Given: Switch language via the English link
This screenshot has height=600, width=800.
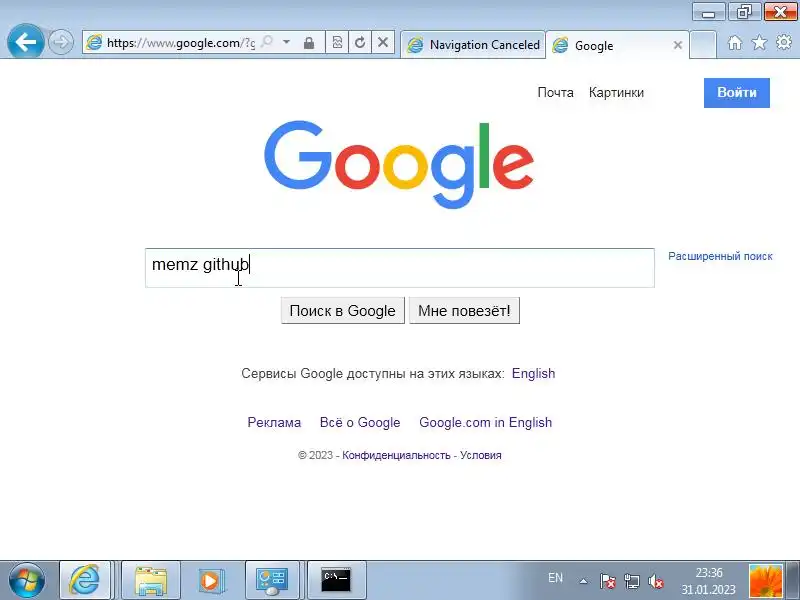Looking at the screenshot, I should pos(533,373).
